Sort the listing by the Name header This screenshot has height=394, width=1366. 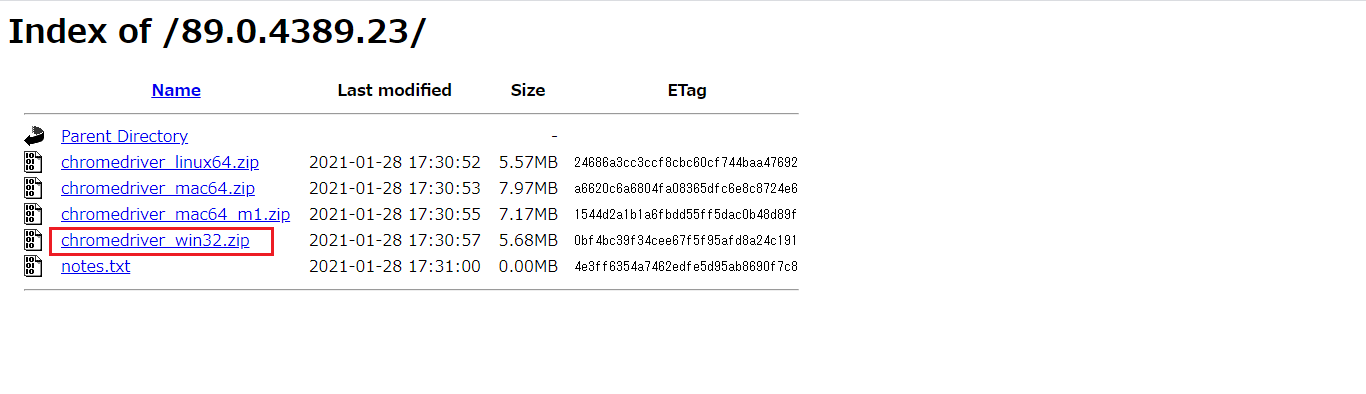(x=176, y=90)
